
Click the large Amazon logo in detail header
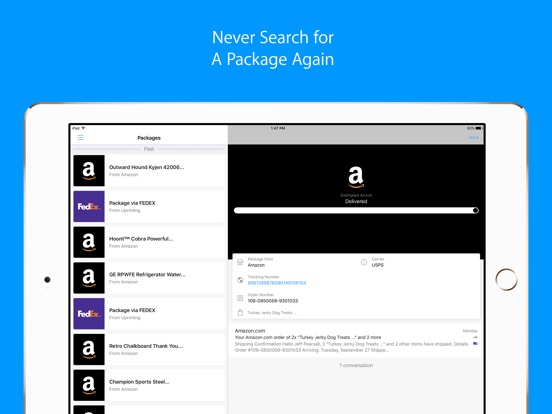click(x=356, y=177)
